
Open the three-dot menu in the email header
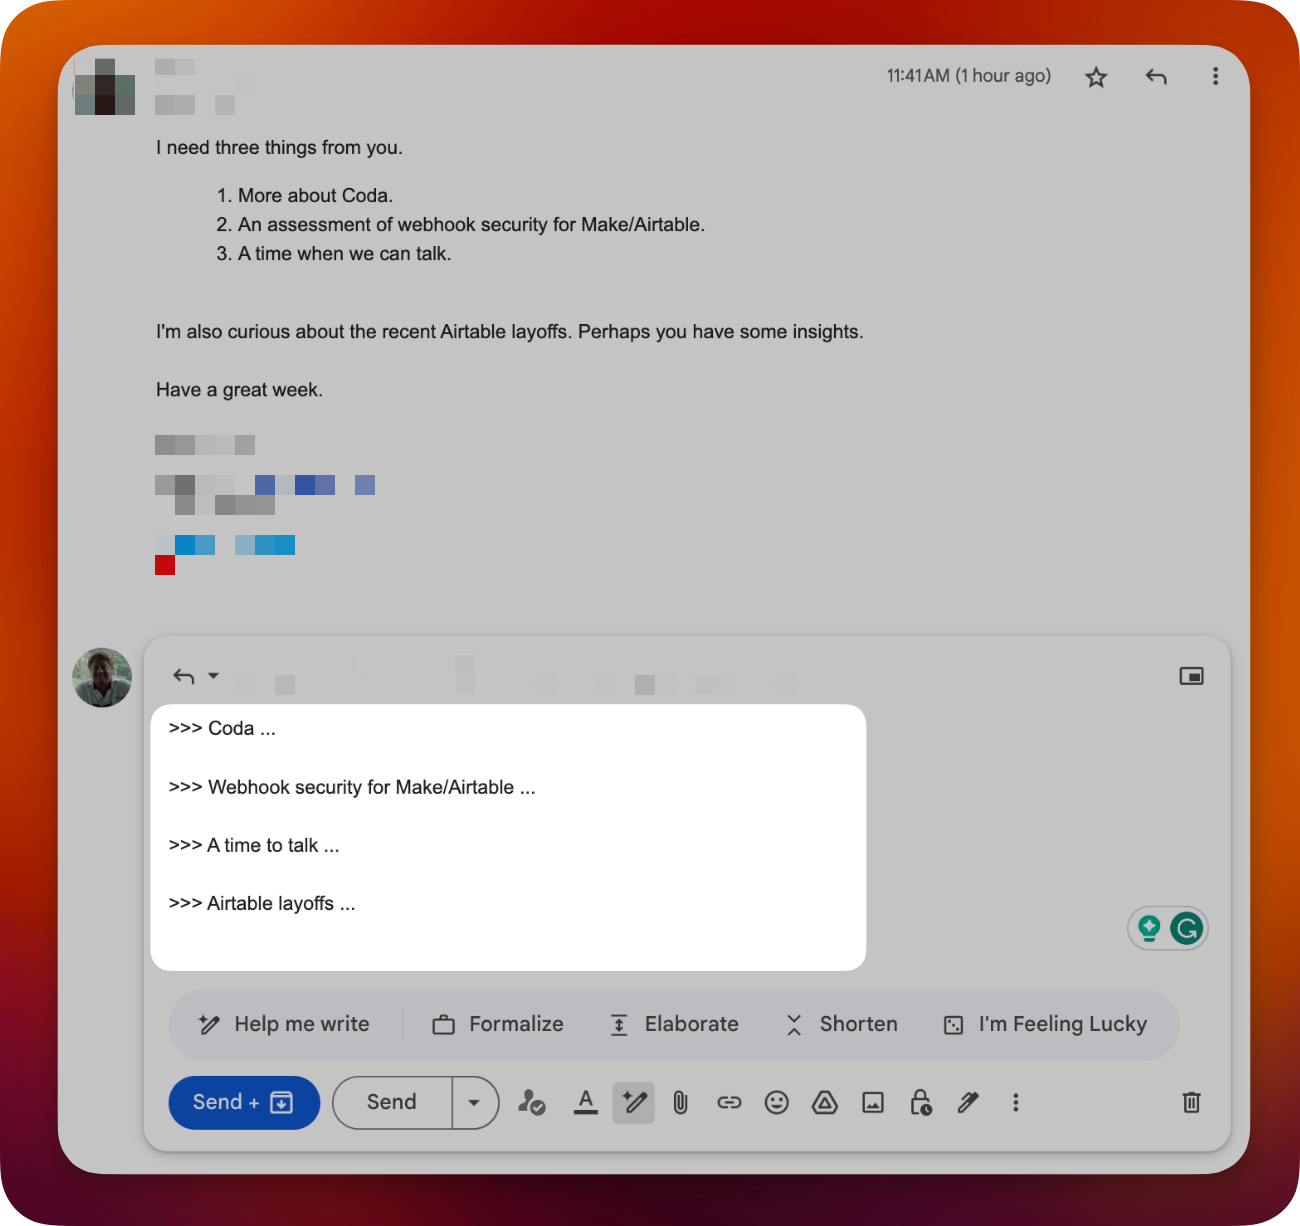[x=1215, y=76]
